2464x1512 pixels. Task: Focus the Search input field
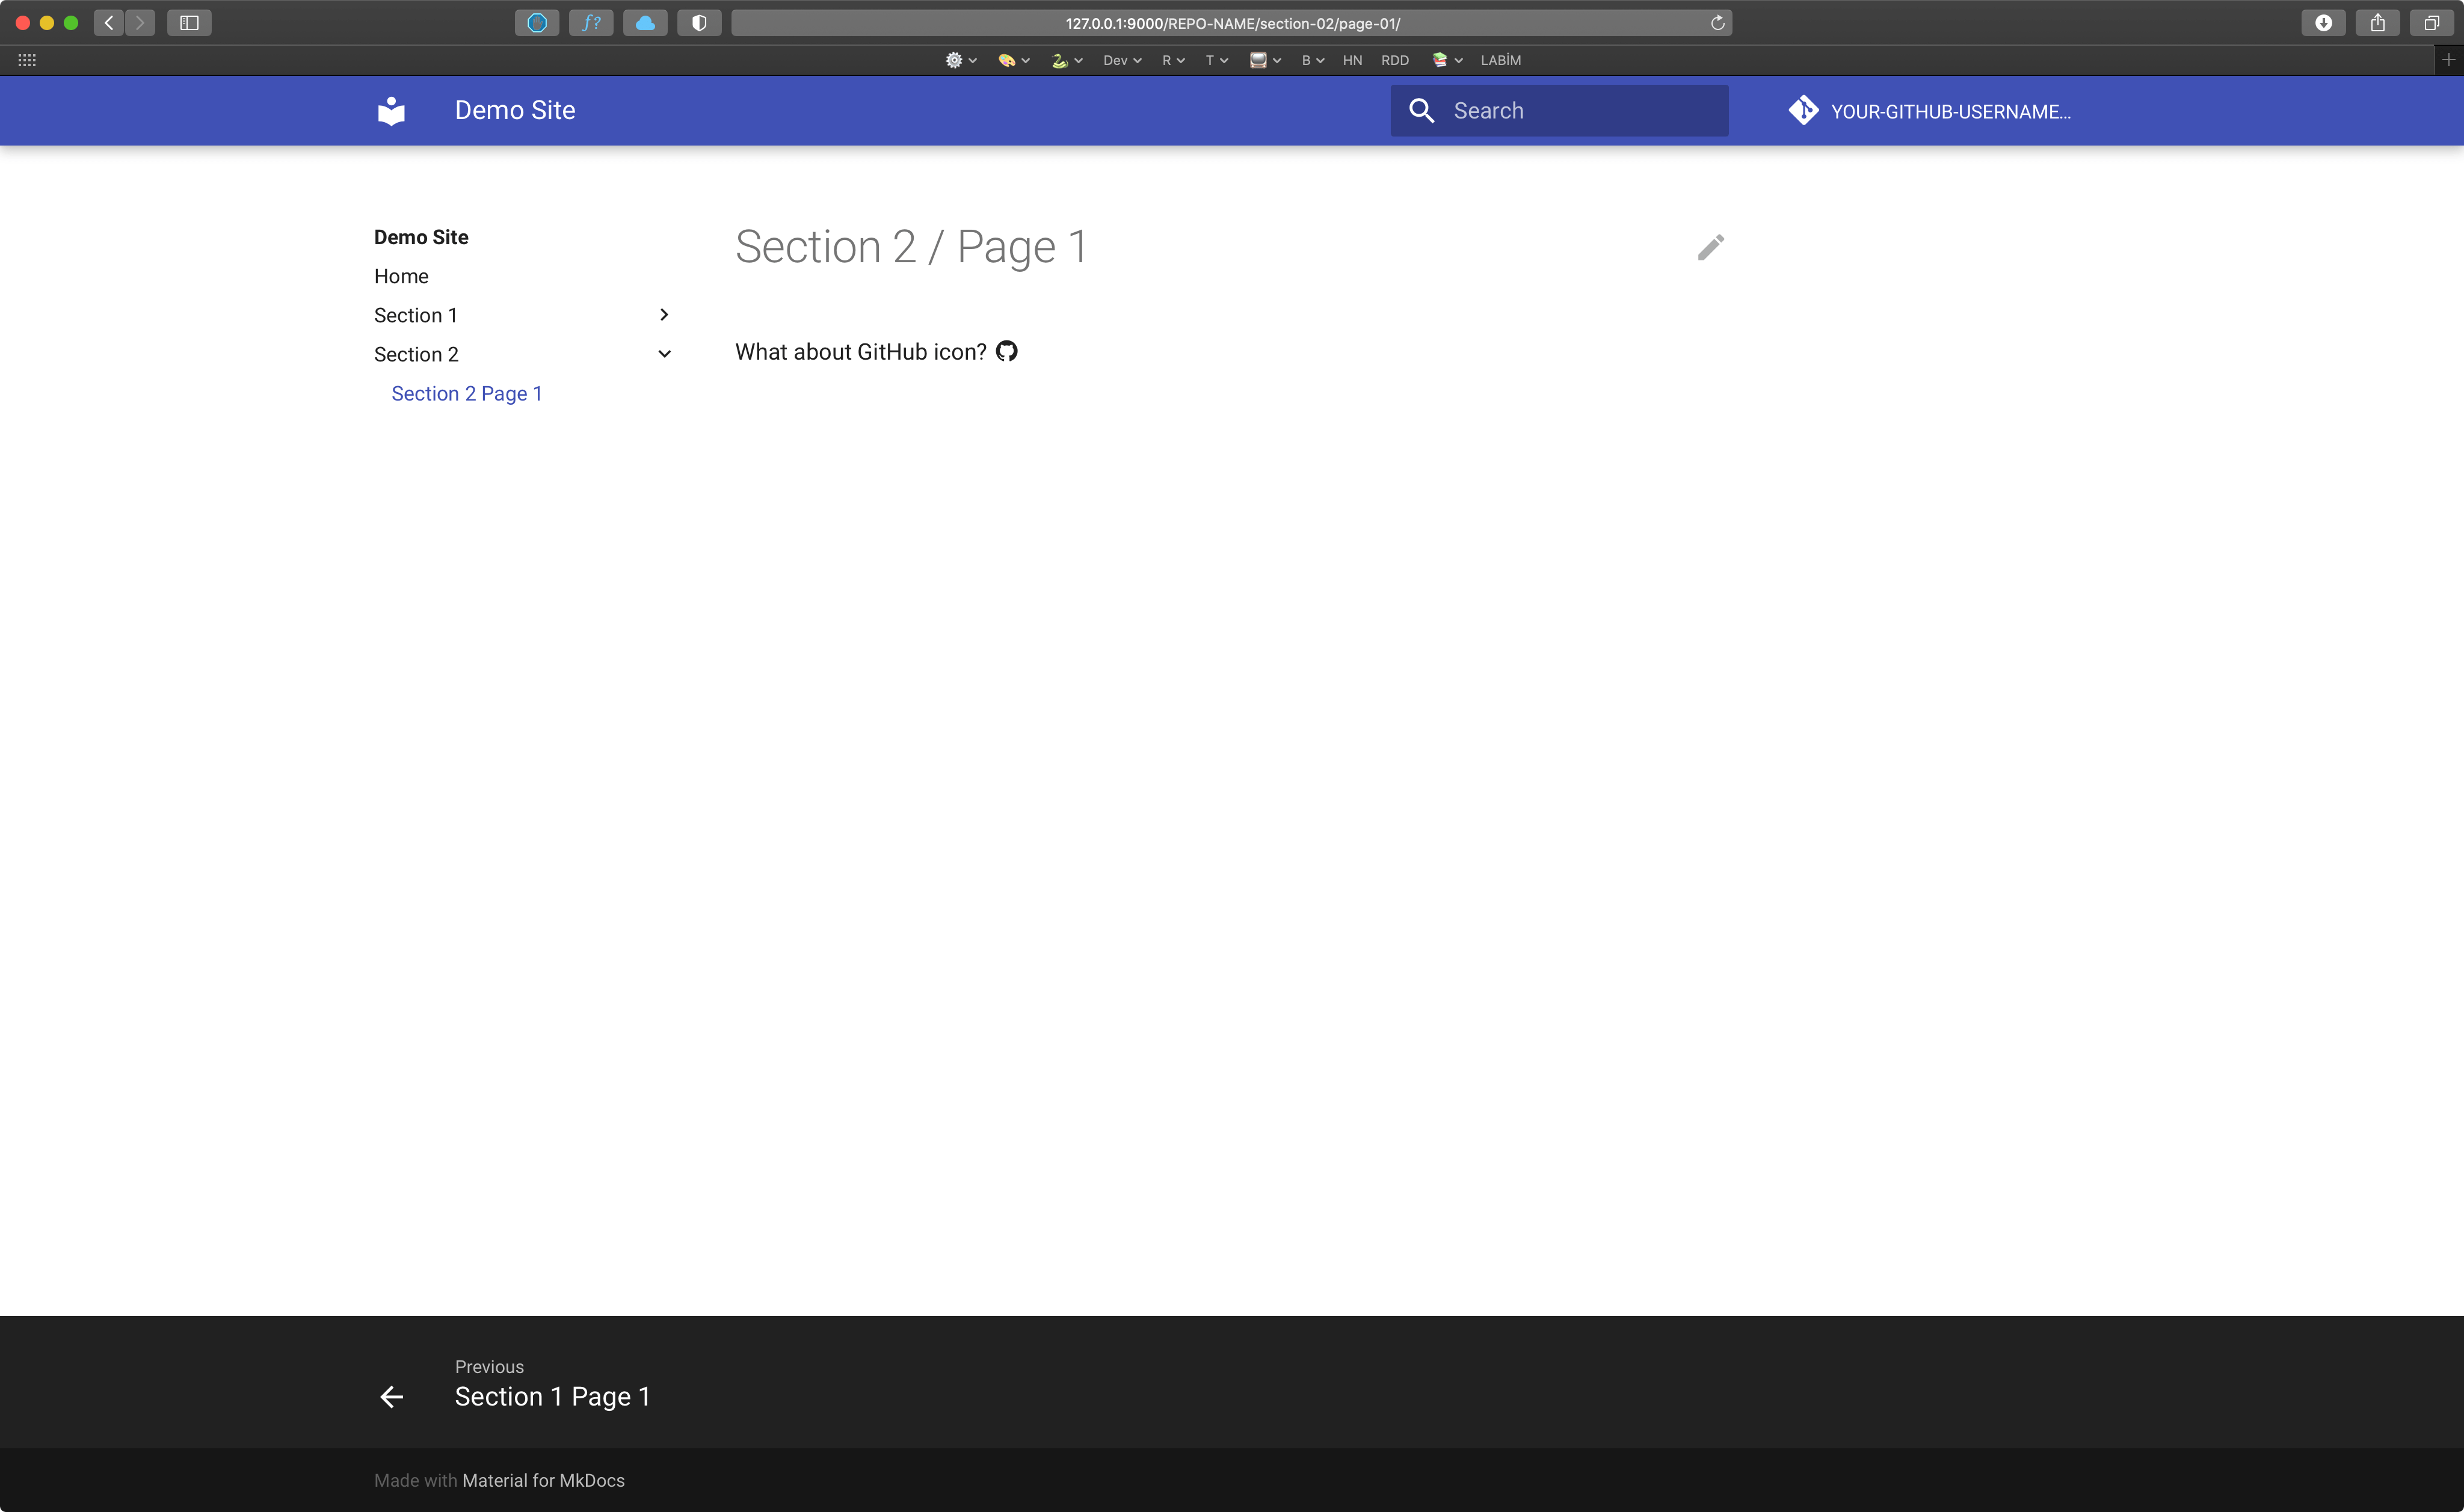(1559, 110)
